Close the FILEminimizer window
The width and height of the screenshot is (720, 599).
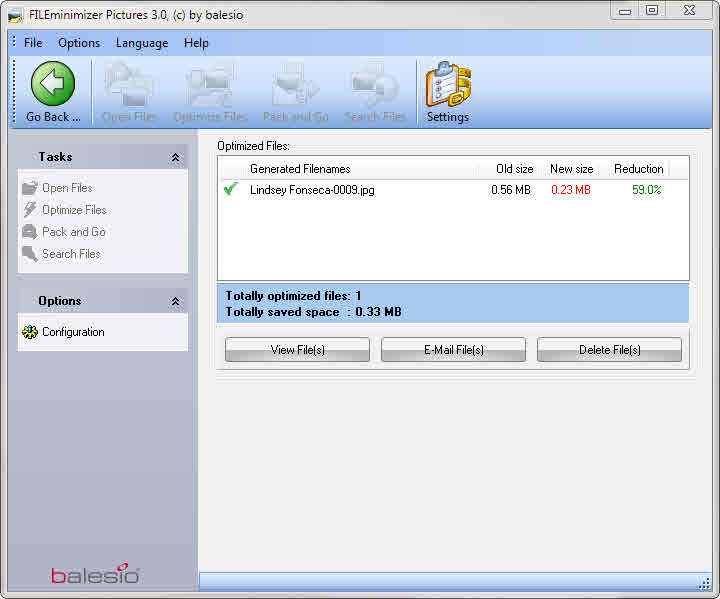689,10
